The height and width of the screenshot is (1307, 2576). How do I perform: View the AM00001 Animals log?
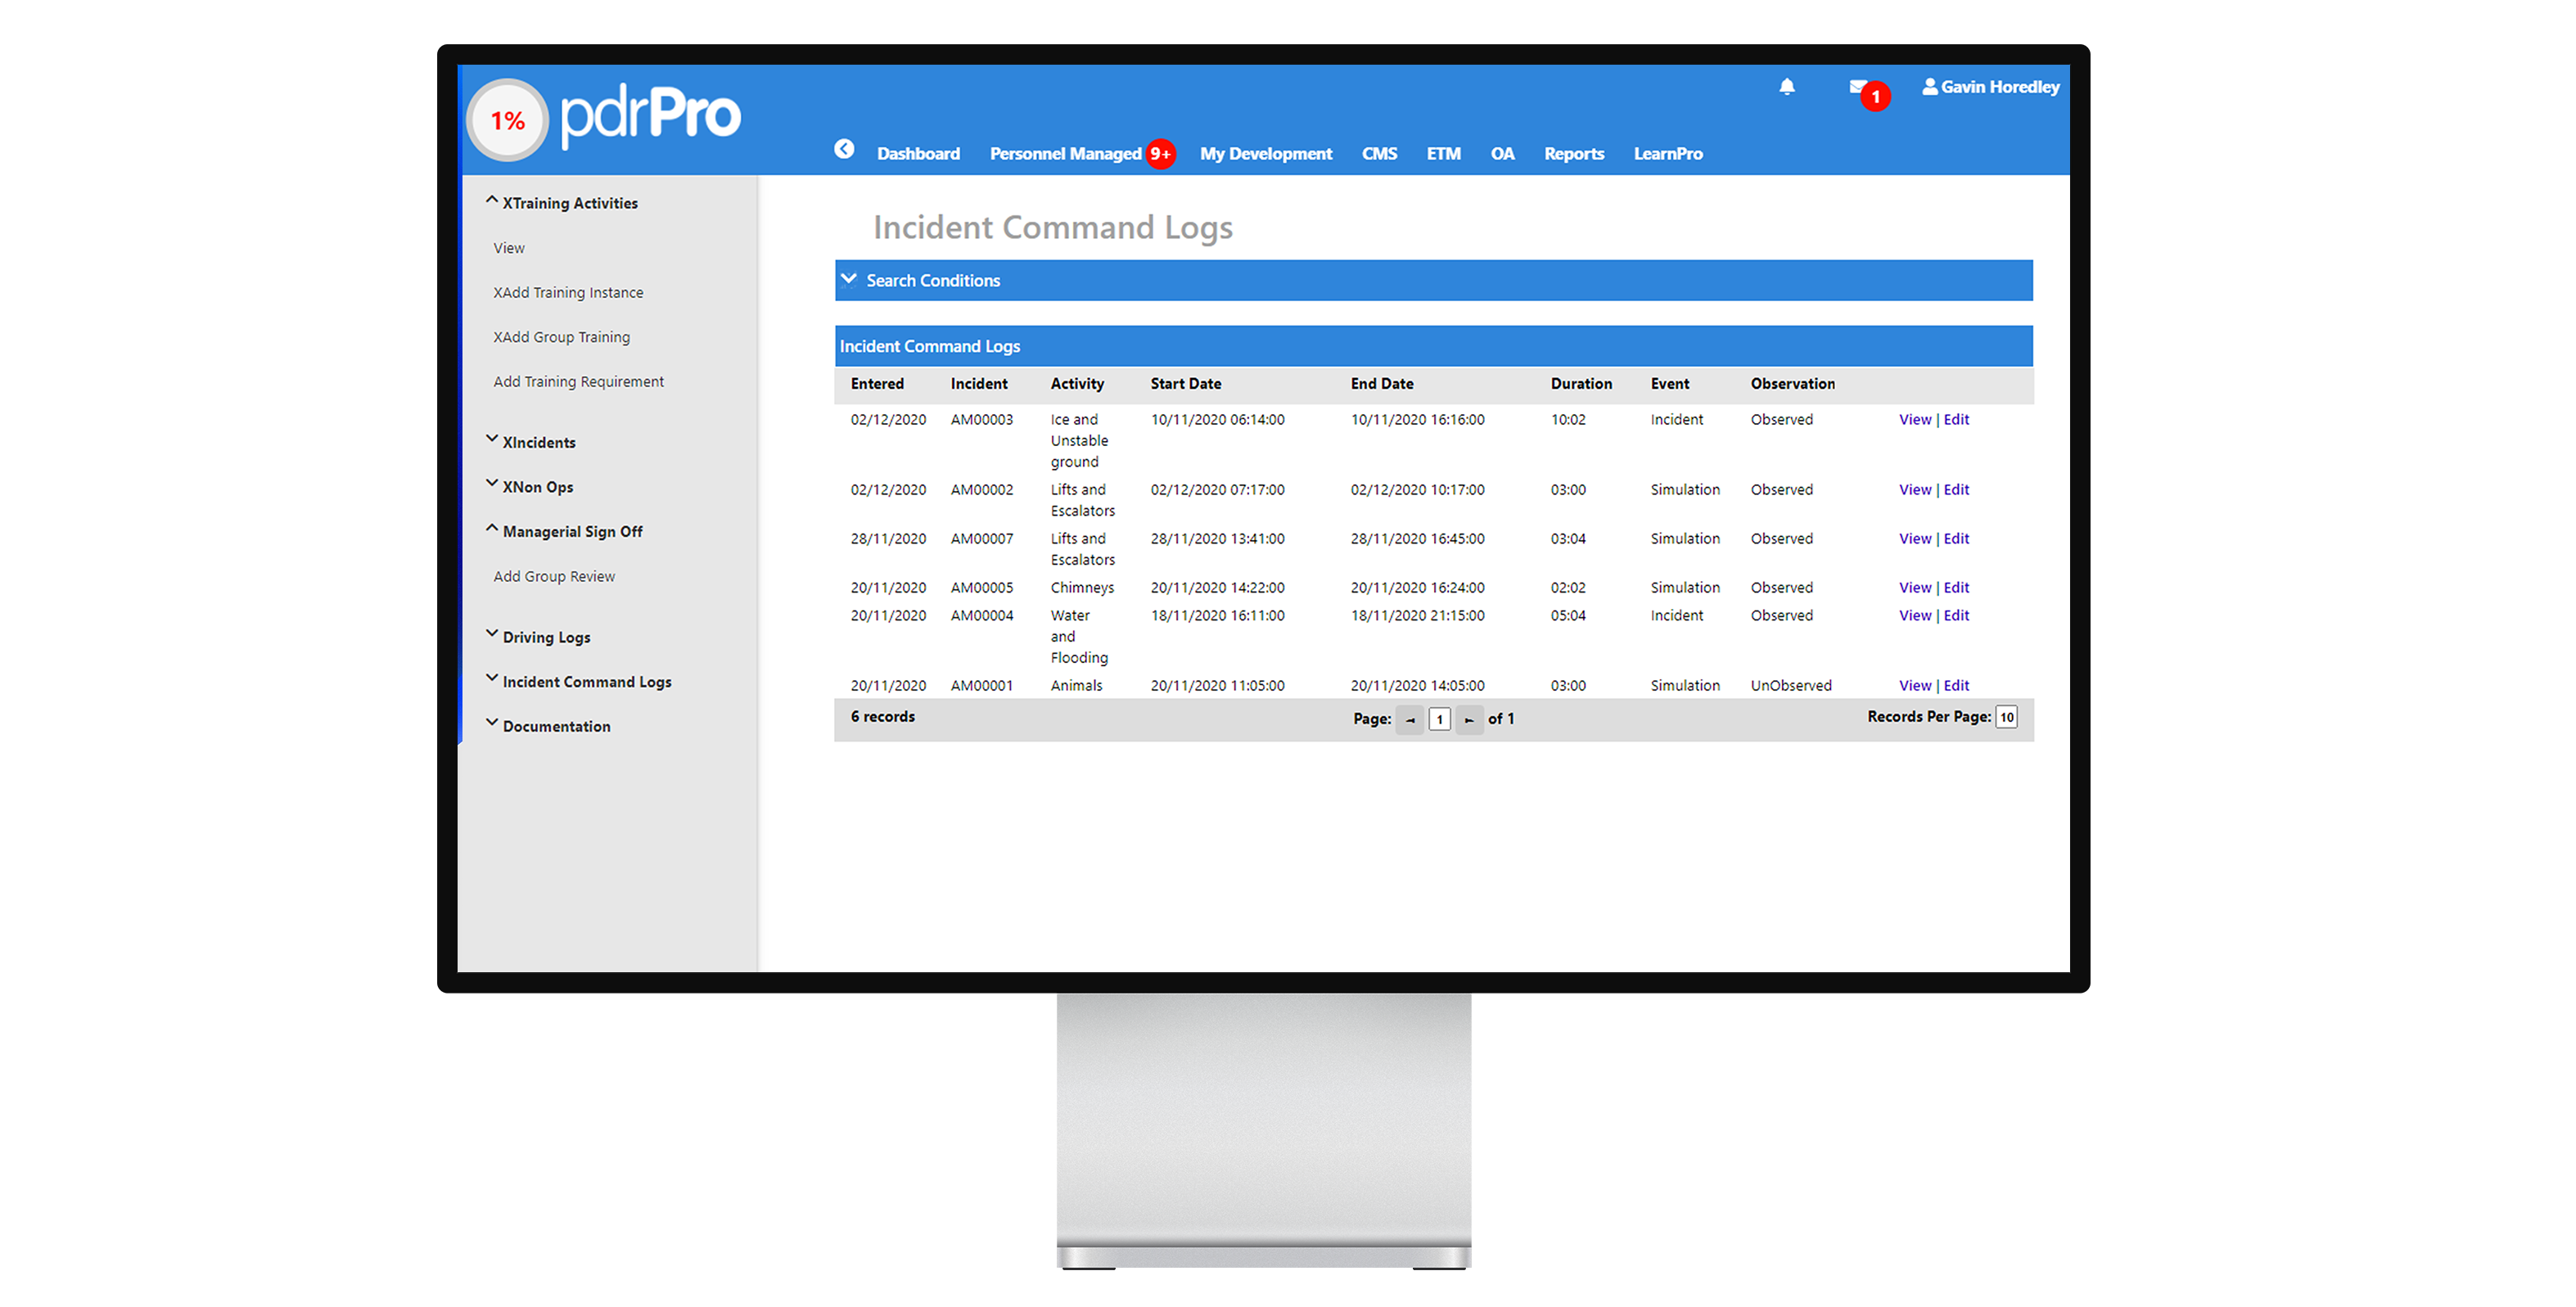pyautogui.click(x=1914, y=685)
